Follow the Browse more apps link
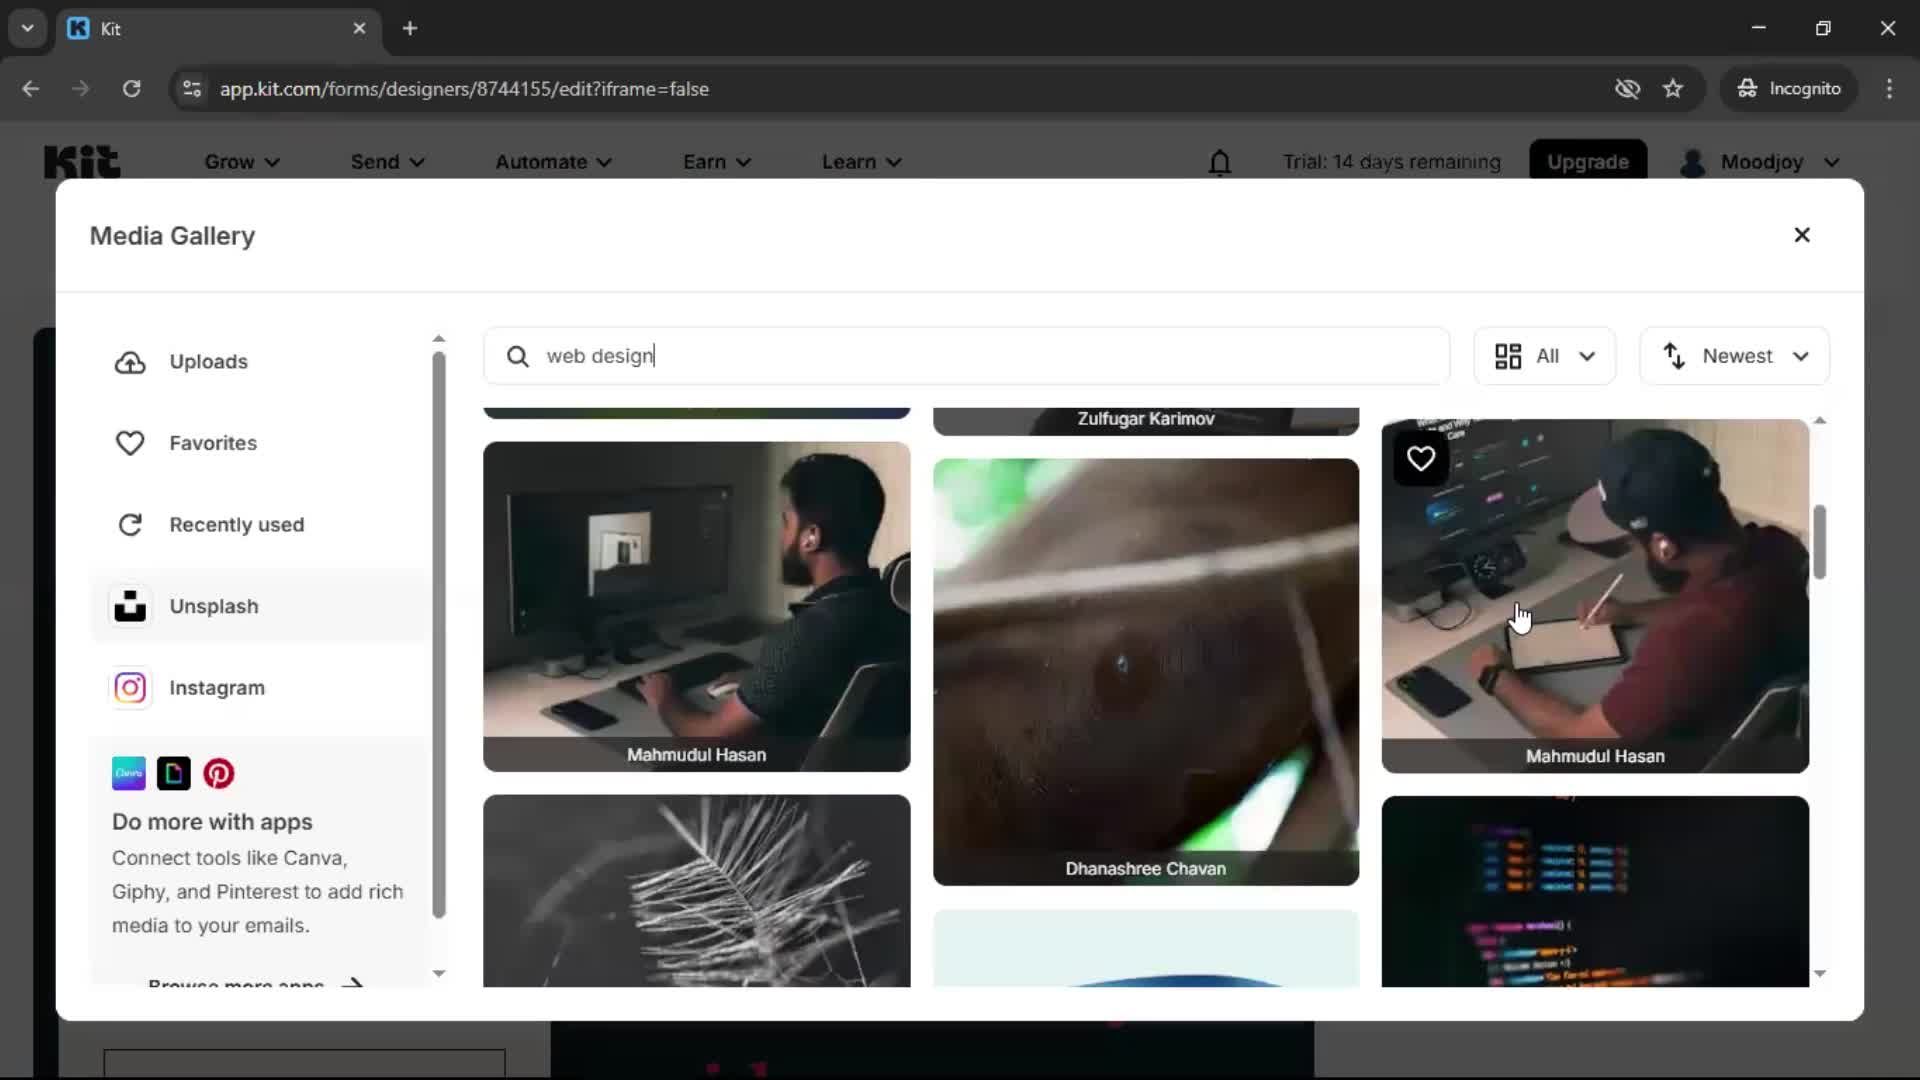 pyautogui.click(x=235, y=984)
